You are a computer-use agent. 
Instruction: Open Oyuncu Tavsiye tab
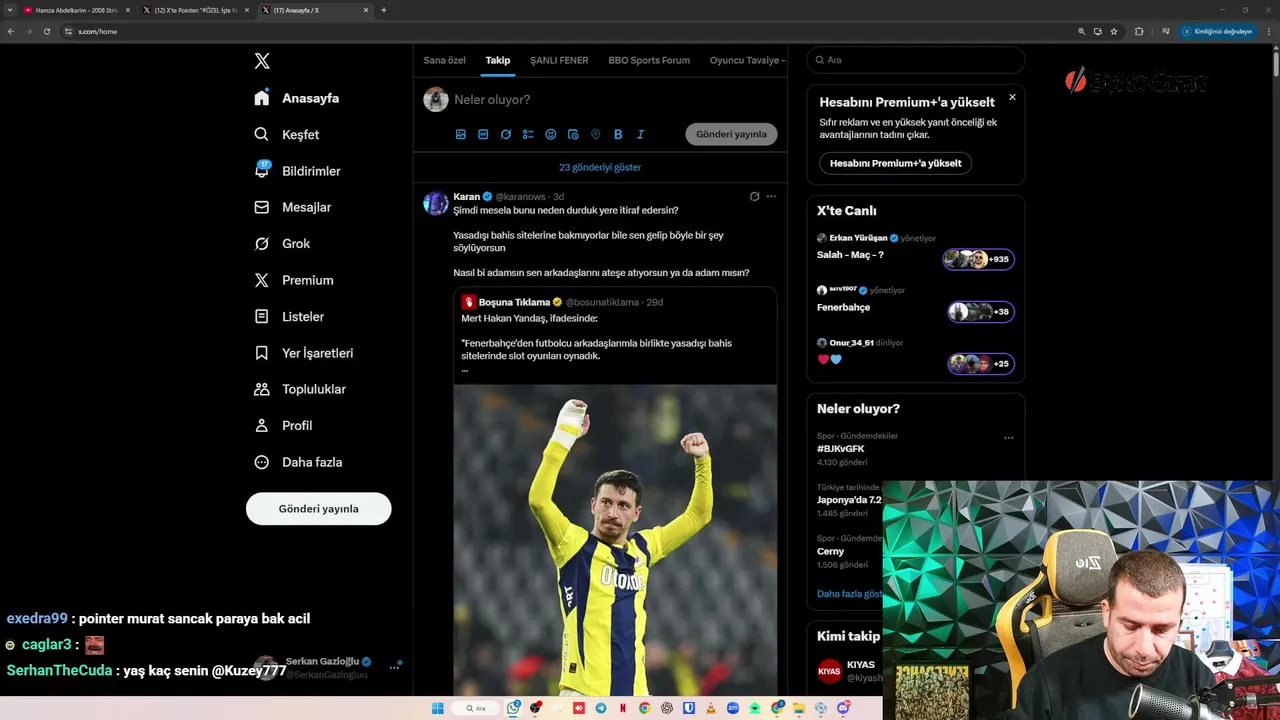pyautogui.click(x=747, y=60)
